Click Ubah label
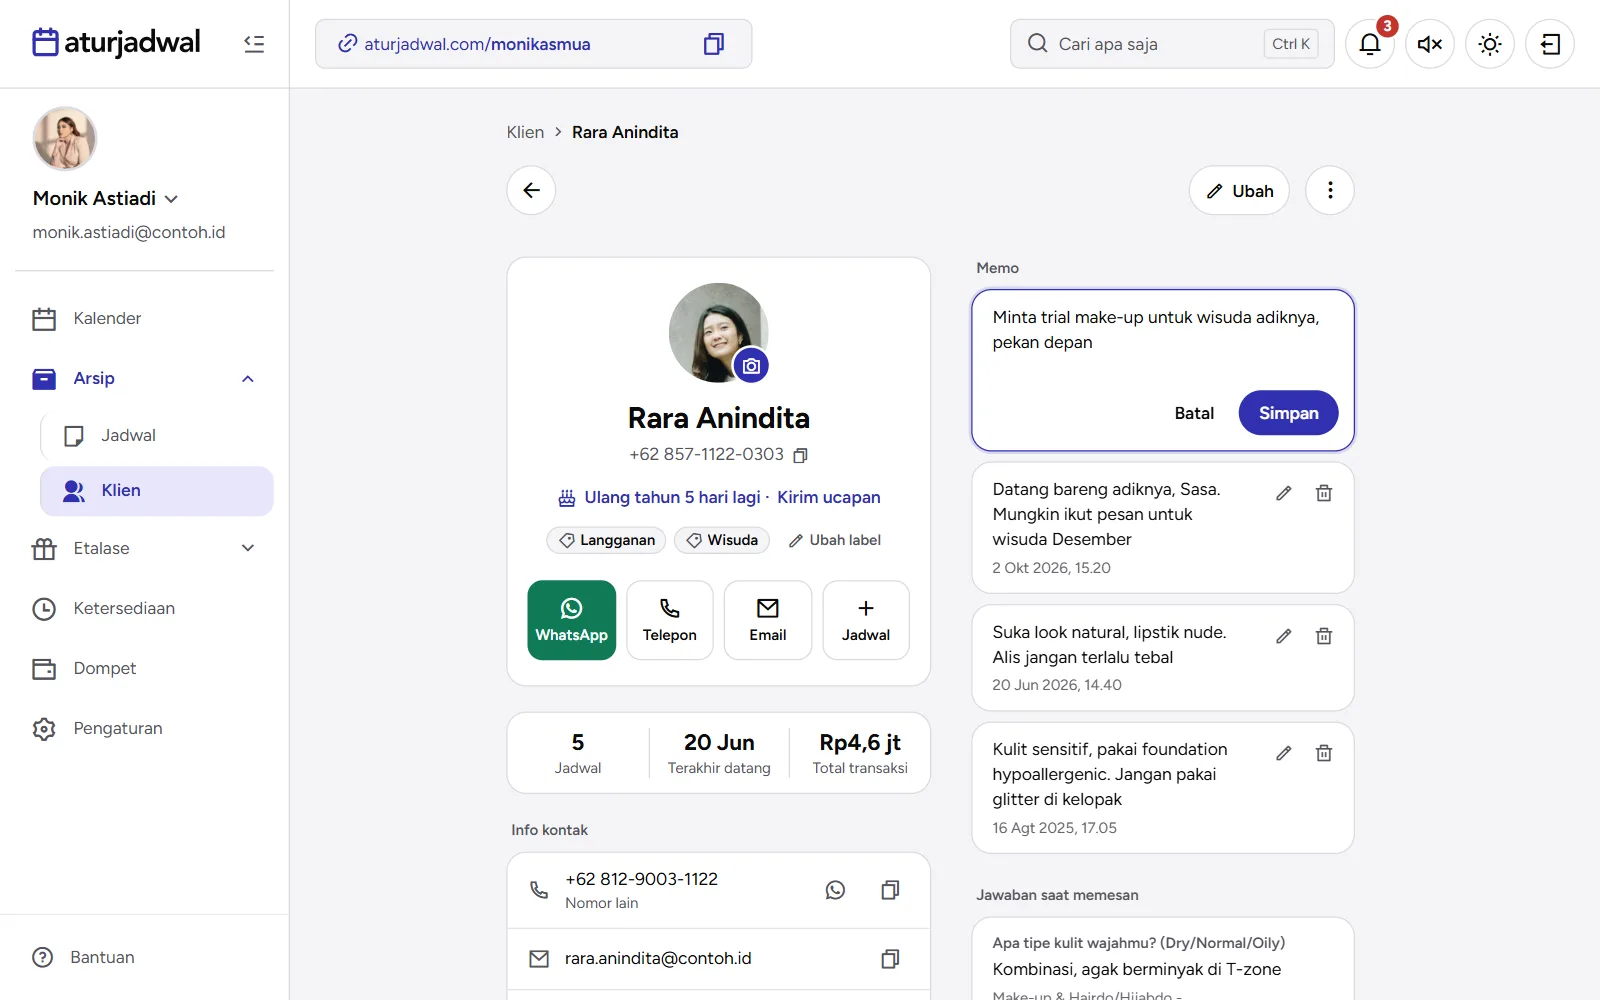 pyautogui.click(x=834, y=540)
